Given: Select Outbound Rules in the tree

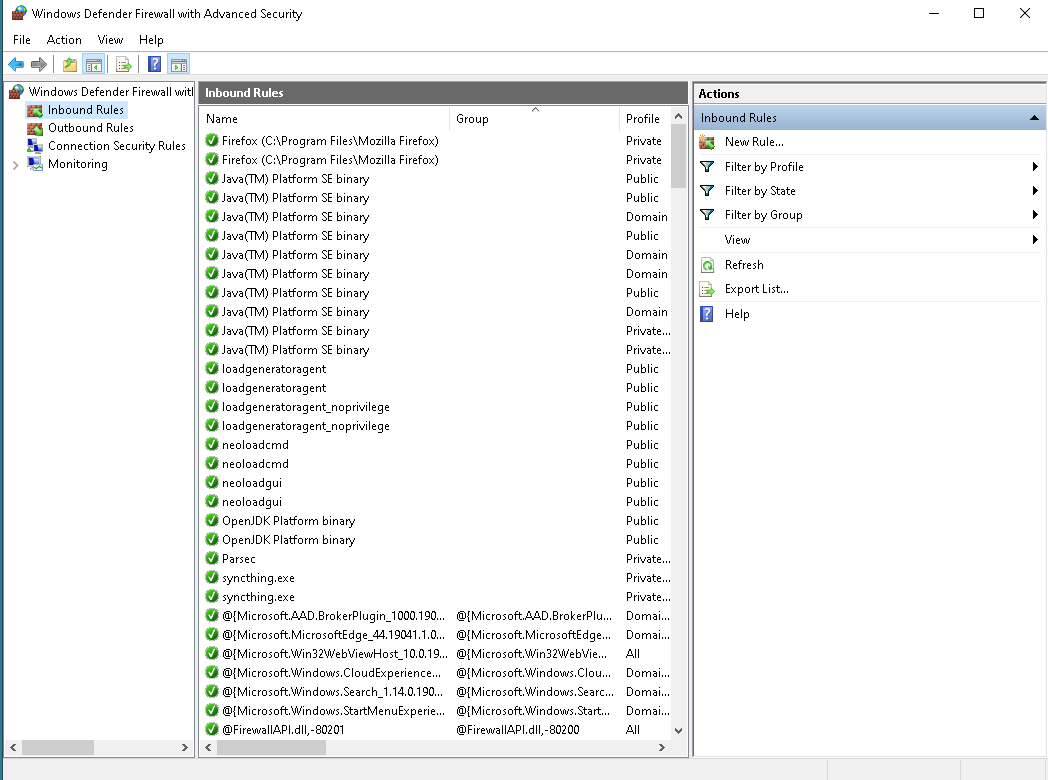Looking at the screenshot, I should 90,128.
